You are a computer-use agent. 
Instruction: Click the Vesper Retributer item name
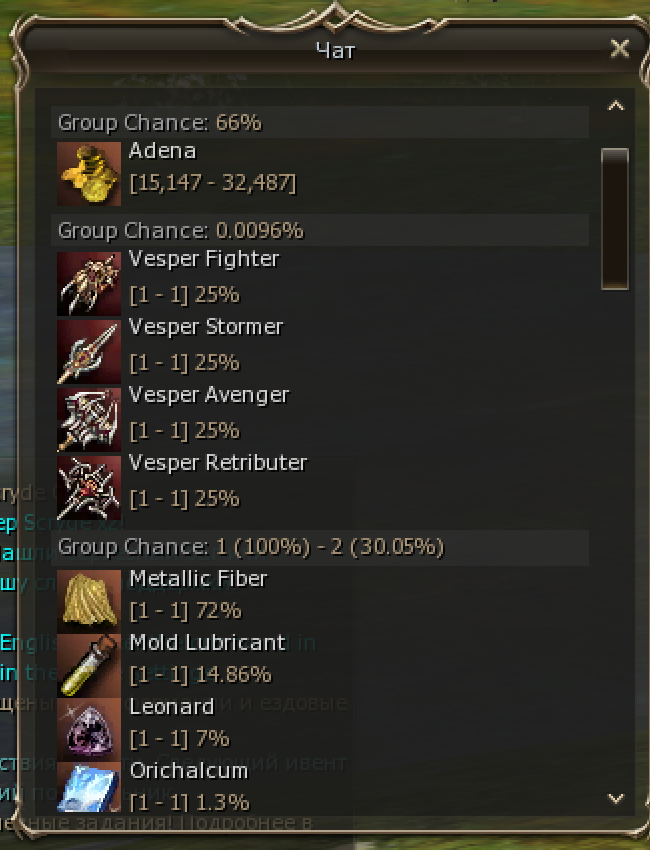pyautogui.click(x=218, y=463)
